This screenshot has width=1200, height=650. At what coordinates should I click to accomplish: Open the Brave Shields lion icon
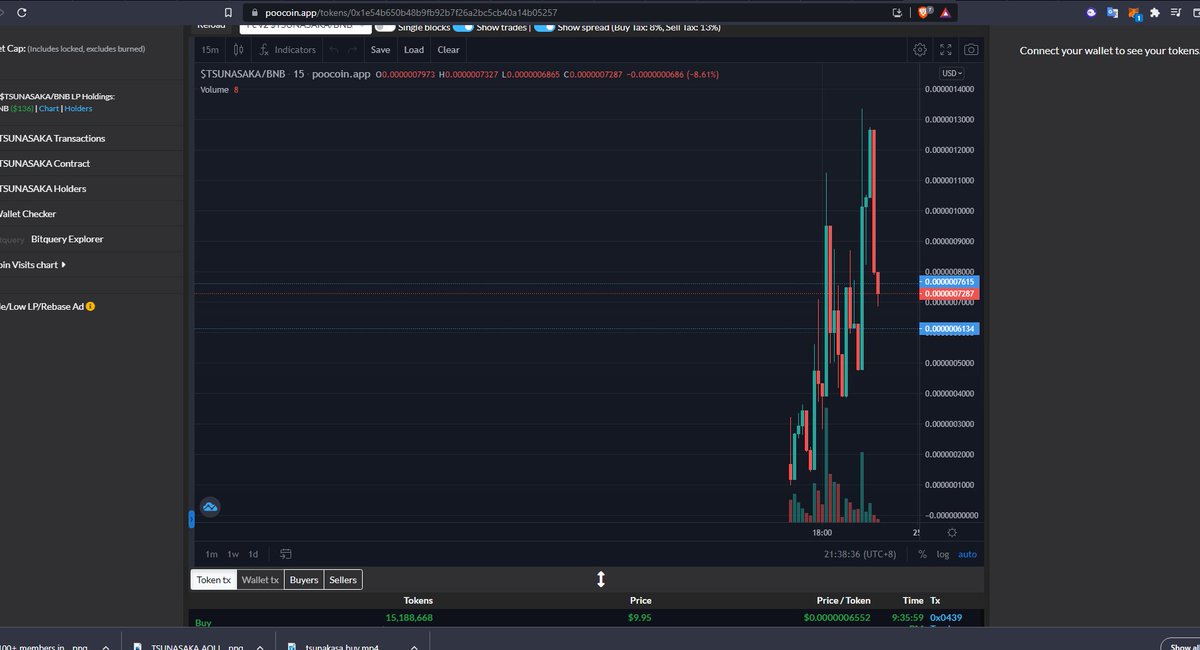(x=925, y=12)
